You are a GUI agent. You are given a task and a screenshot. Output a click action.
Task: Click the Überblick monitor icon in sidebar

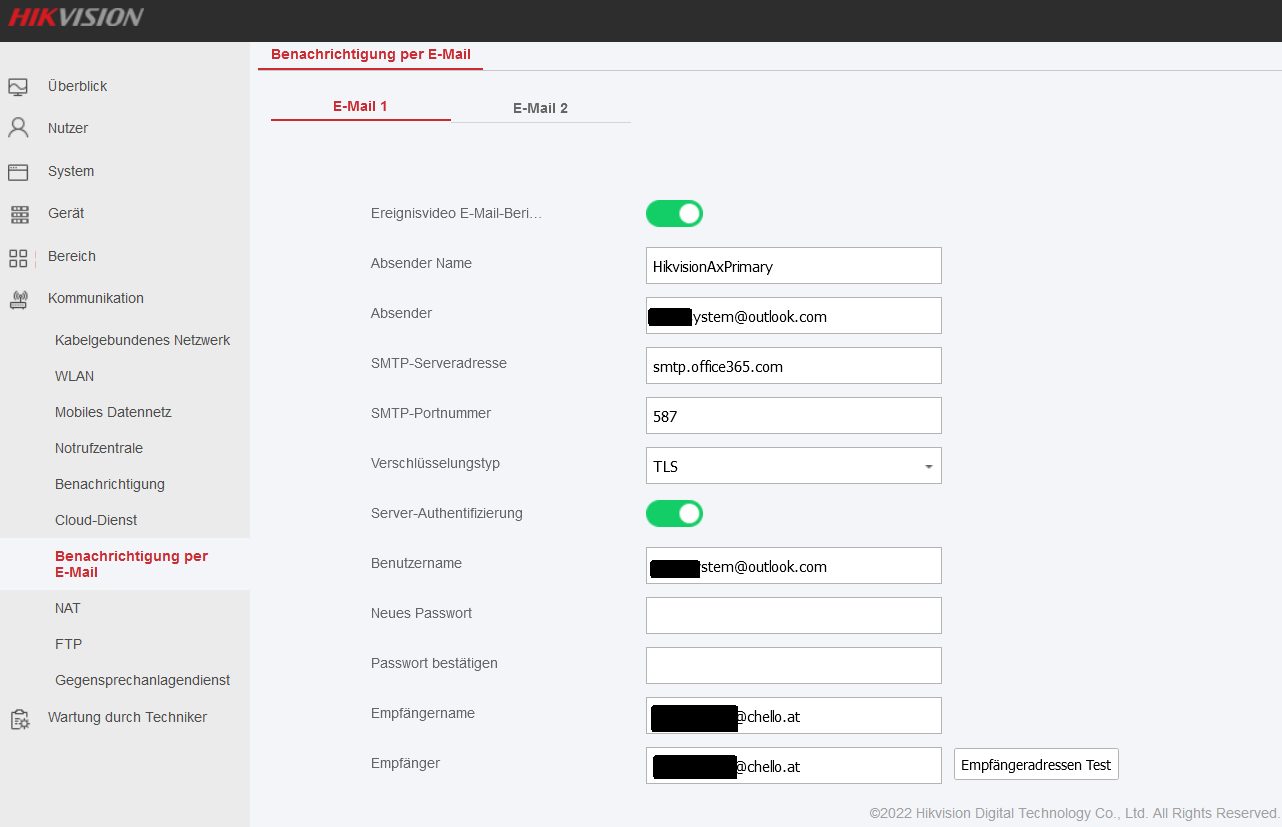(x=18, y=87)
